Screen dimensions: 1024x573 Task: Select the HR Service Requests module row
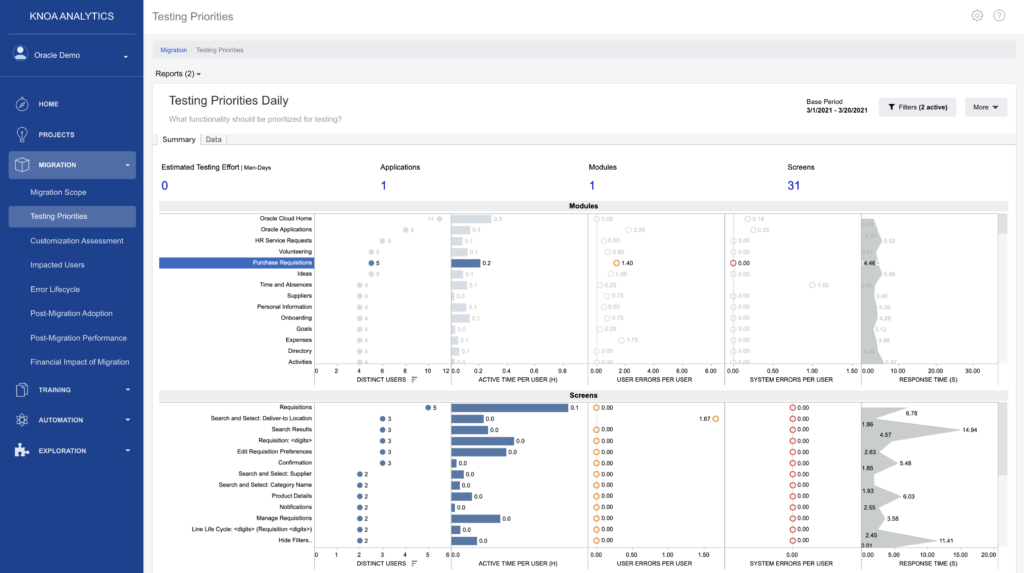pyautogui.click(x=283, y=240)
